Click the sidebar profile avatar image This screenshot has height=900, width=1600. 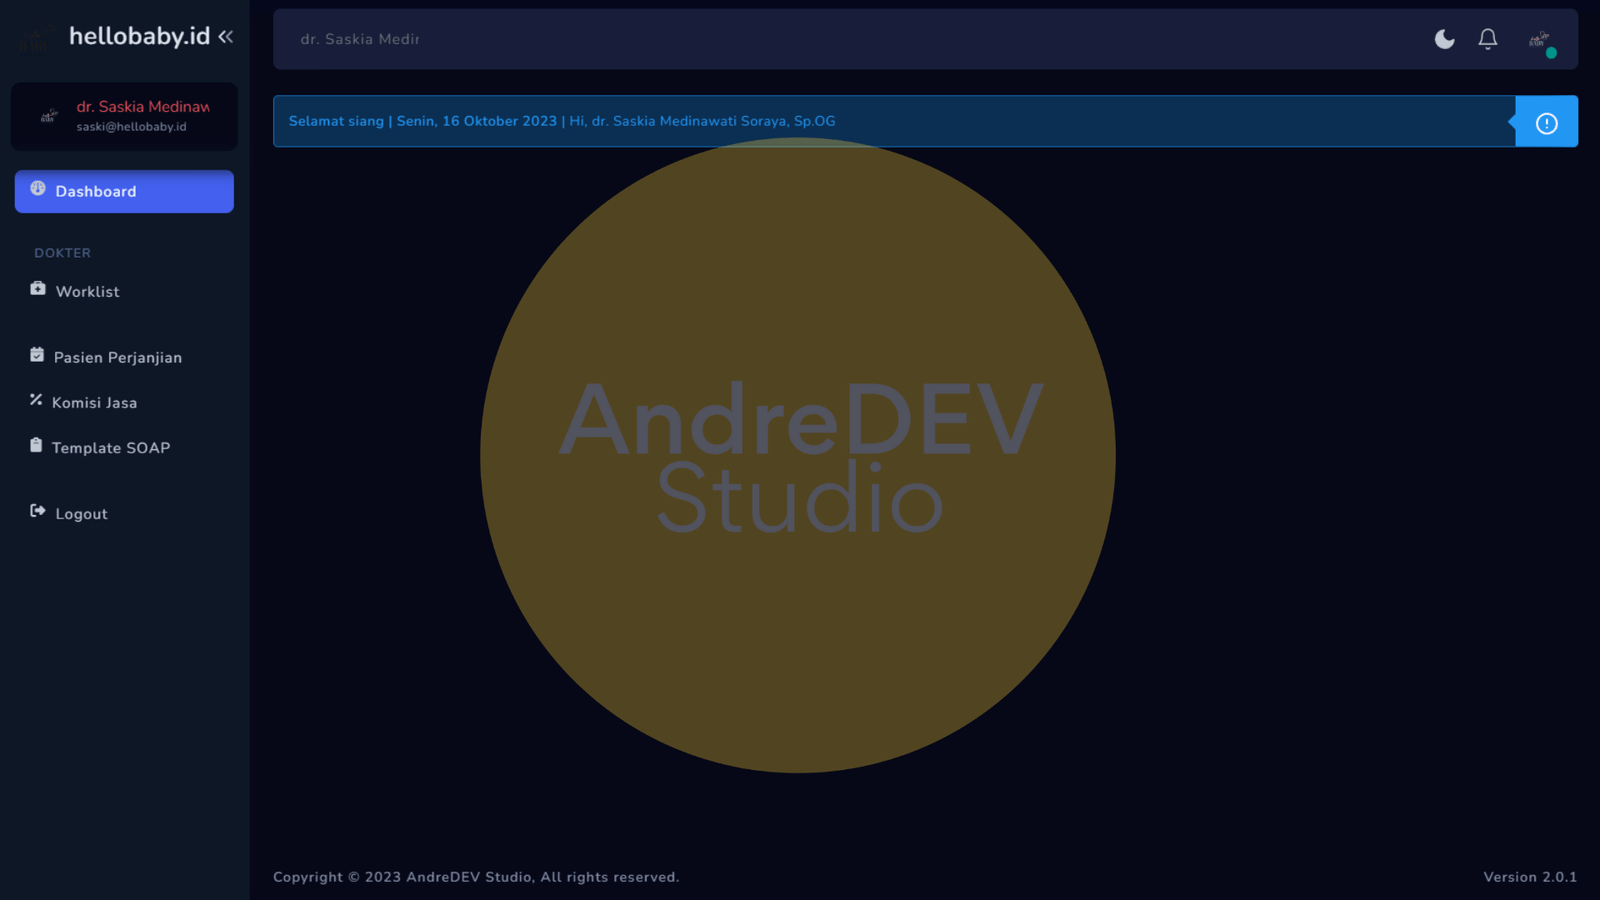pyautogui.click(x=48, y=116)
